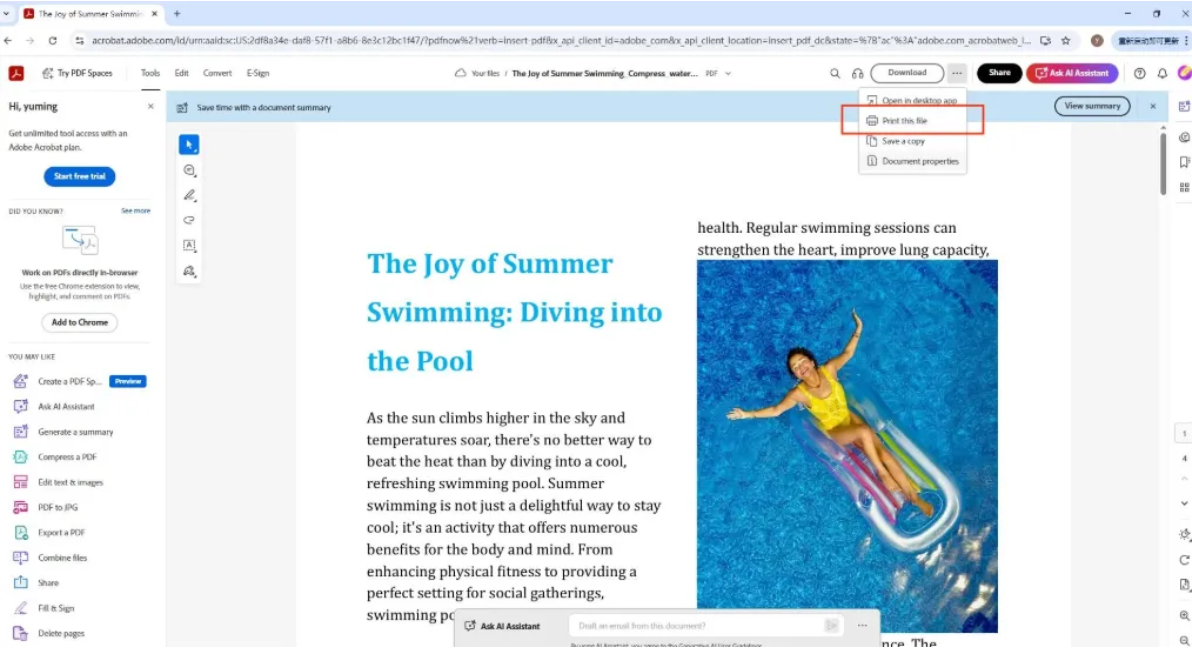Click the current page number box
Image resolution: width=1192 pixels, height=653 pixels.
coord(1184,434)
